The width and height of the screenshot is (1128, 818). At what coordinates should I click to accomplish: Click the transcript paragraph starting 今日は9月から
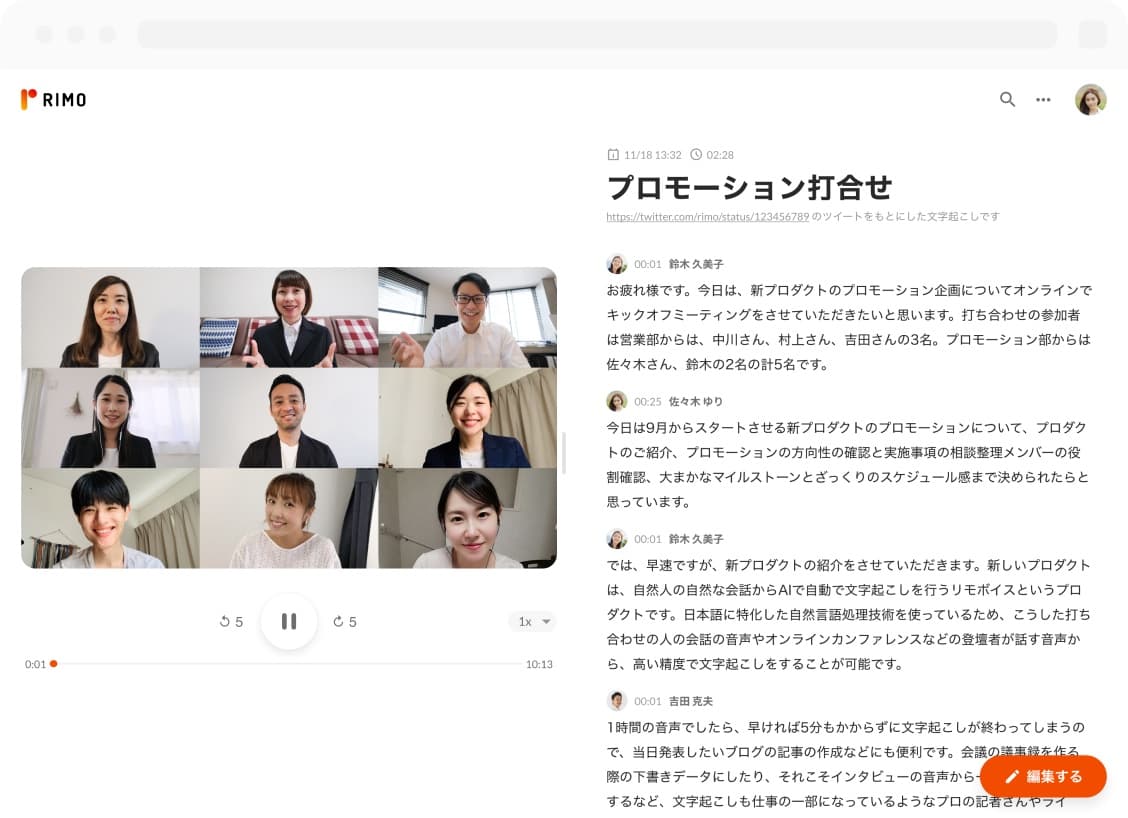(847, 465)
